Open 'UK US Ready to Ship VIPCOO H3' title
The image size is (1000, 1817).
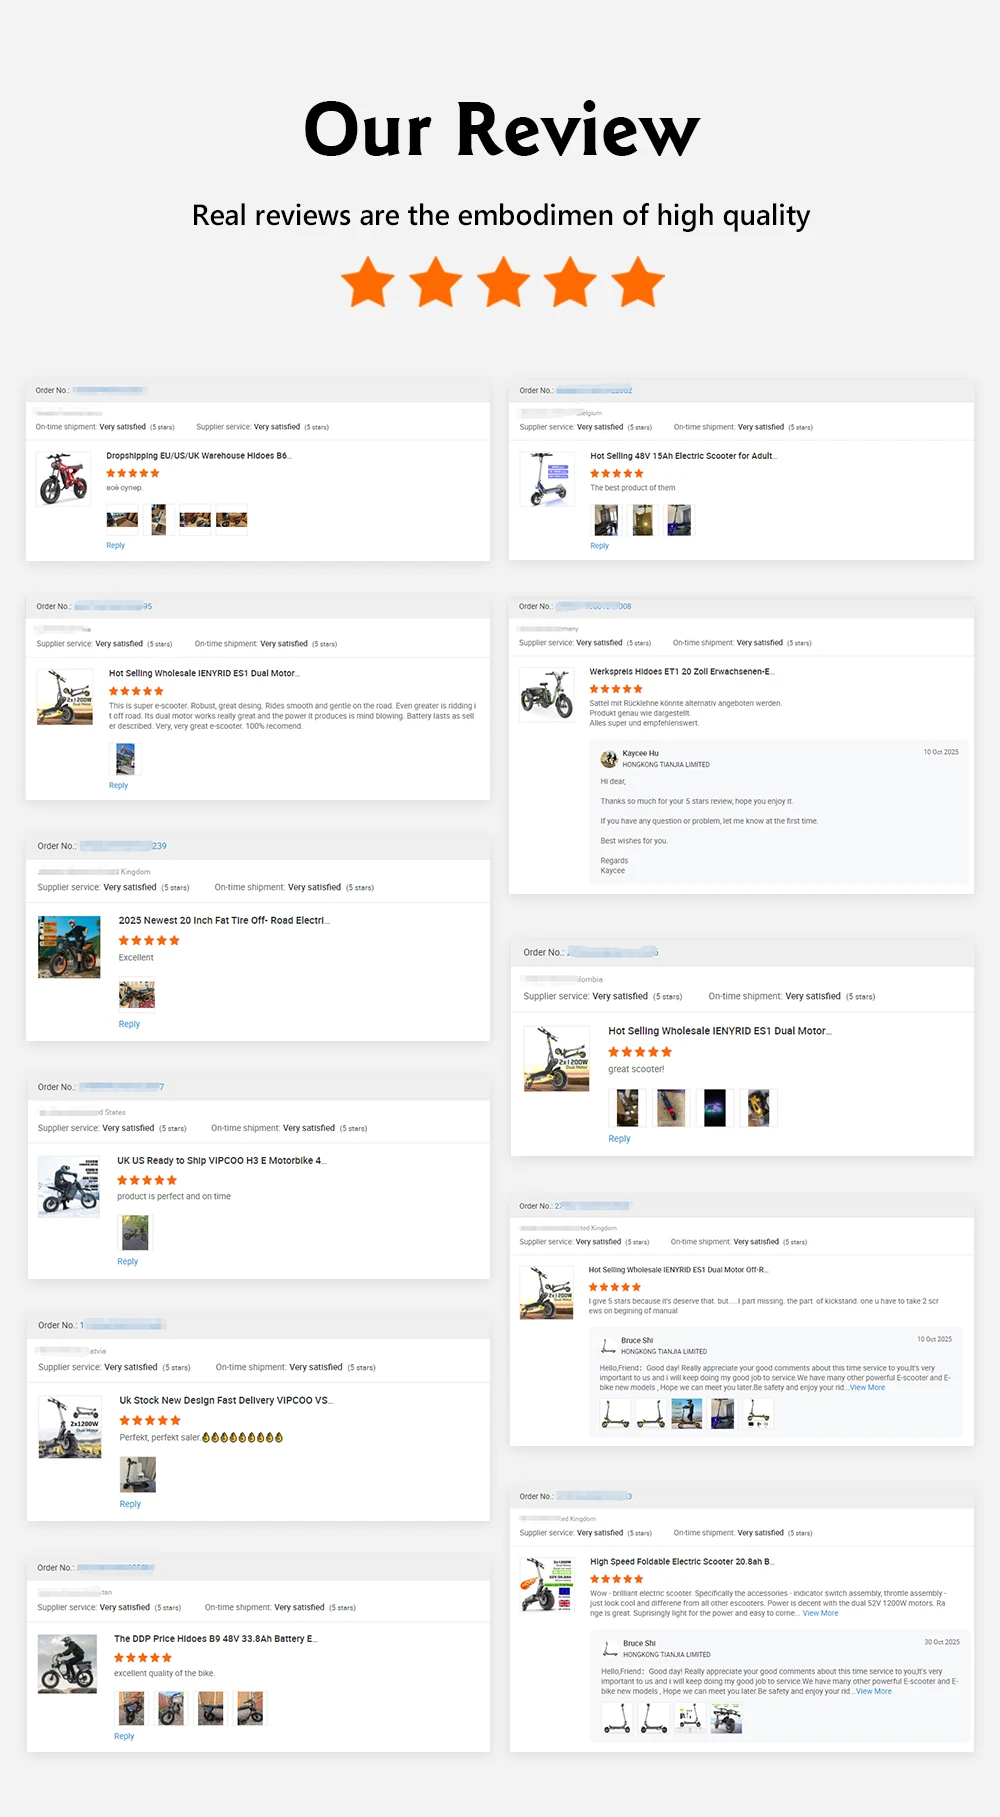click(222, 1161)
